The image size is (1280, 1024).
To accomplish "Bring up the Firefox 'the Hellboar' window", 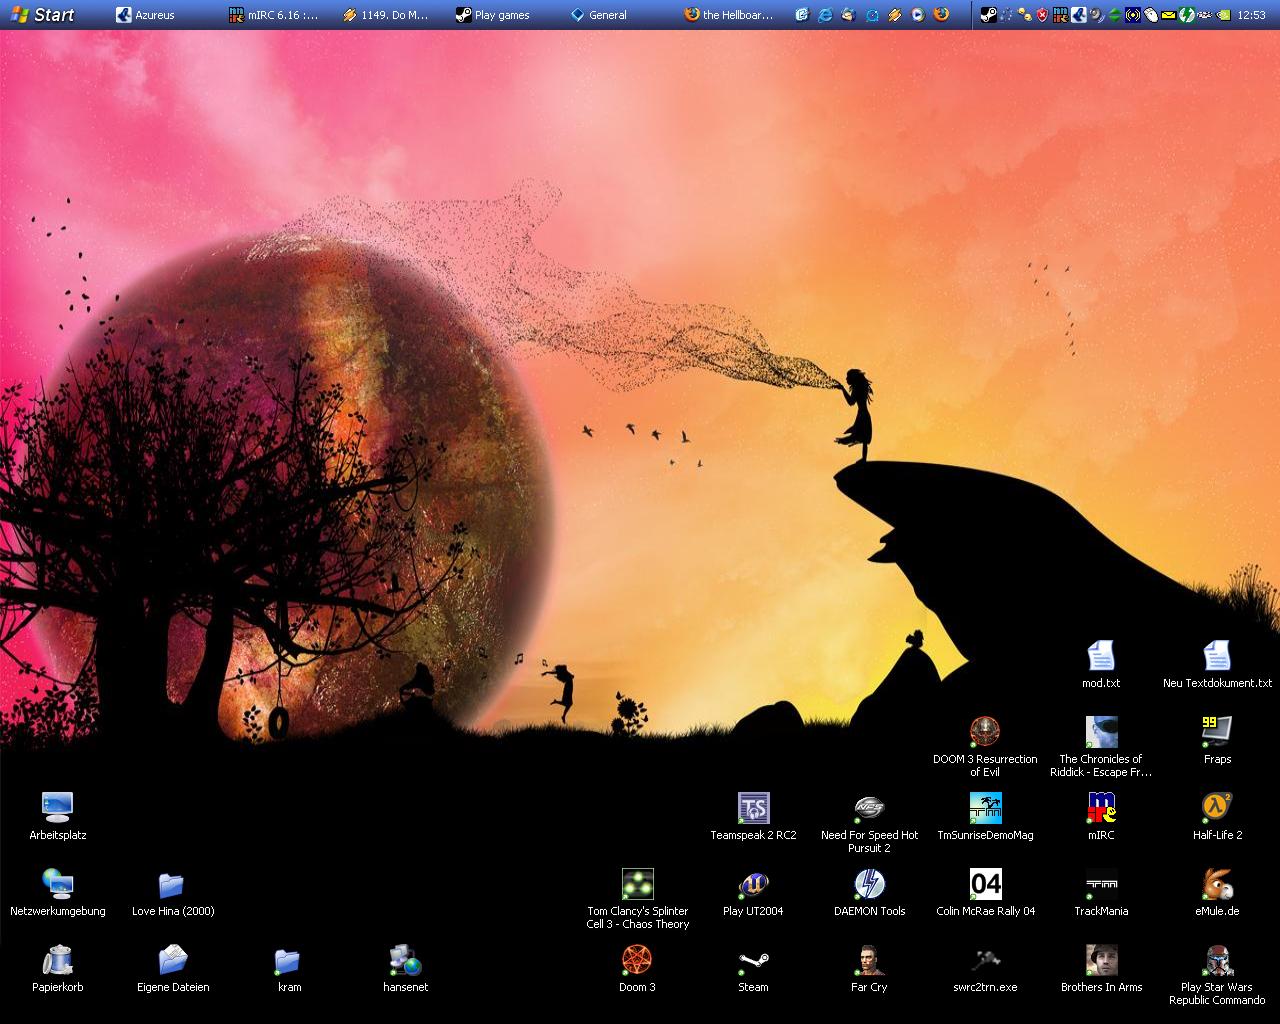I will [x=728, y=15].
